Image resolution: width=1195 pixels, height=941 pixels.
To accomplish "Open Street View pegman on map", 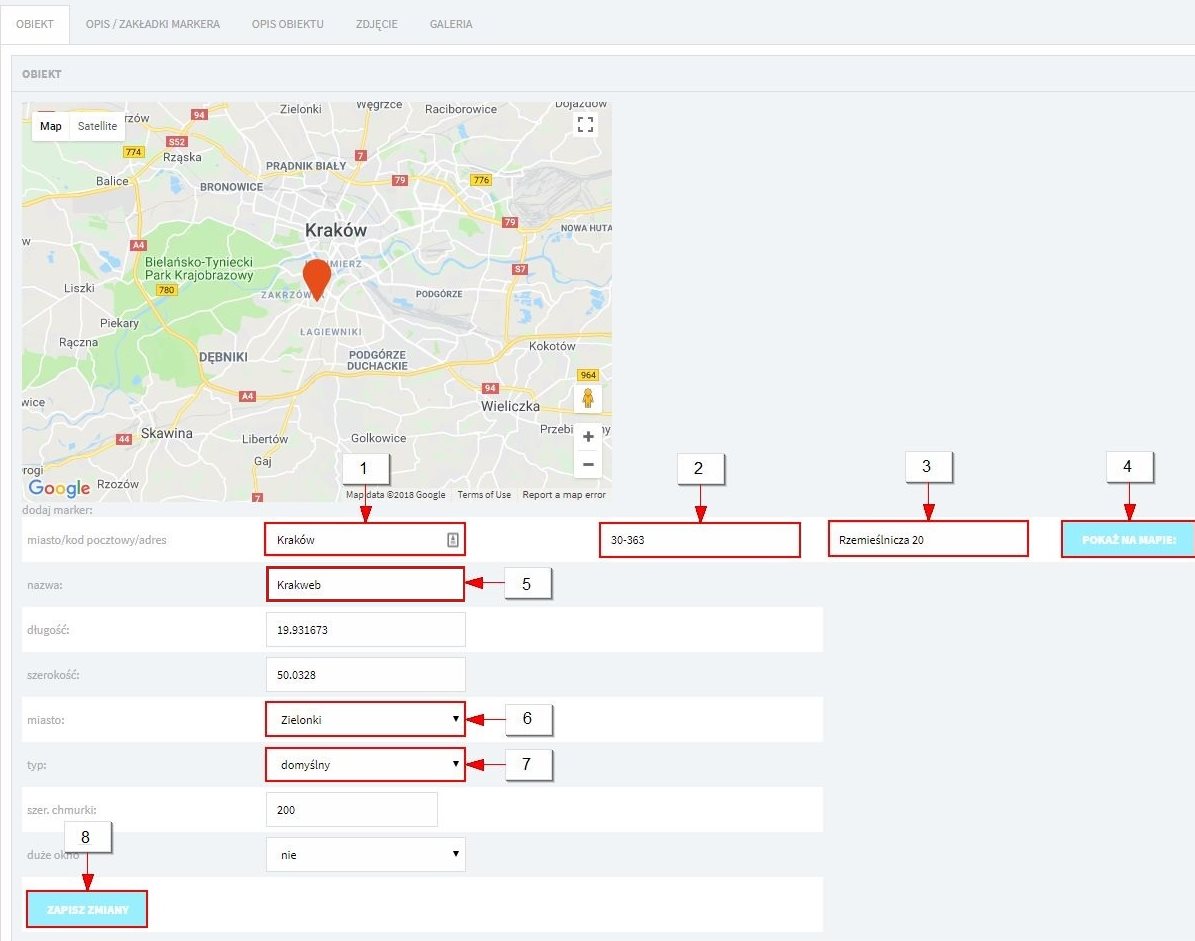I will click(588, 398).
